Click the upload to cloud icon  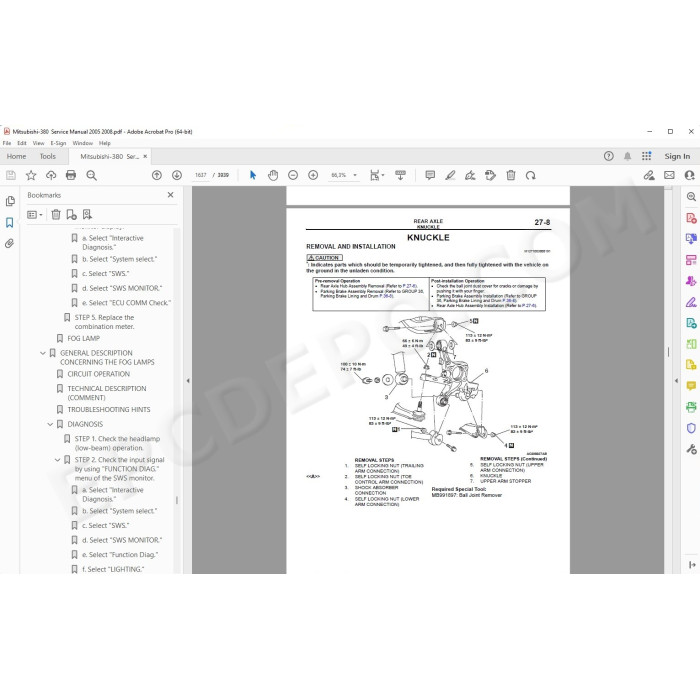pos(51,175)
